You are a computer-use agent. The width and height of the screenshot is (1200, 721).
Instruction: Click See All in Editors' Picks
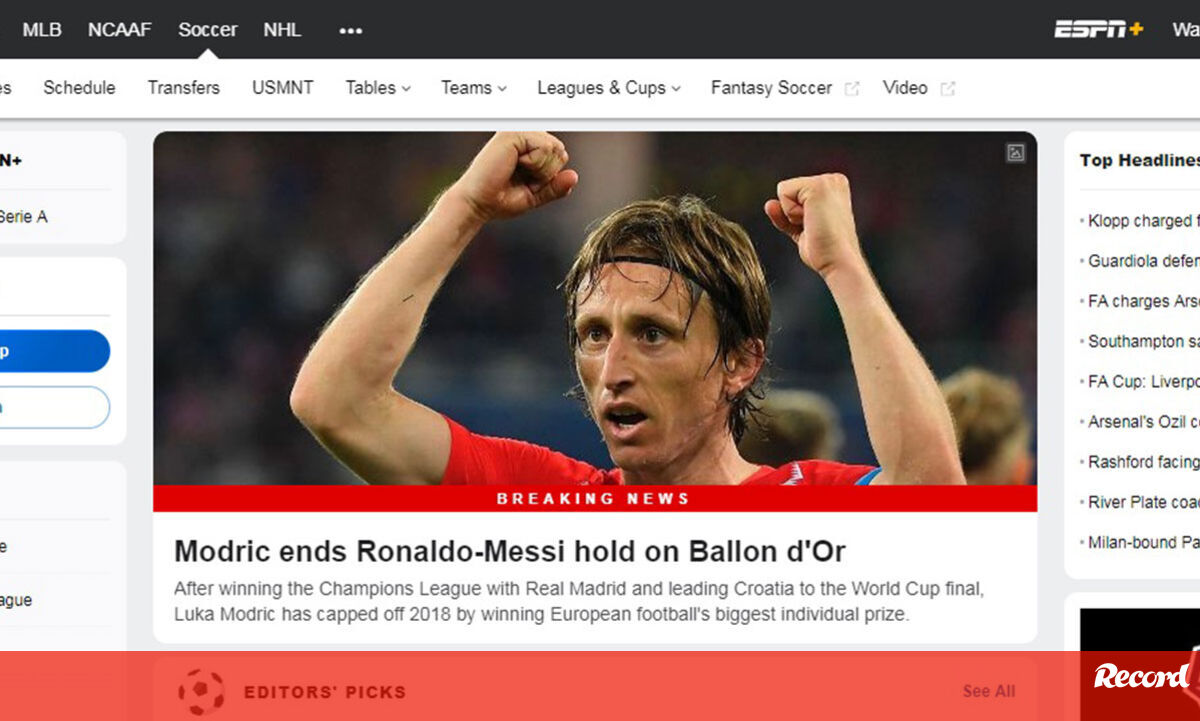coord(989,691)
